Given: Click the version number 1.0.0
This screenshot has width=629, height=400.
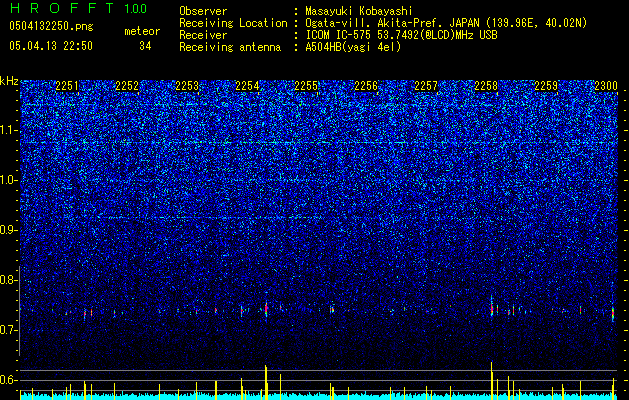Looking at the screenshot, I should [x=136, y=9].
